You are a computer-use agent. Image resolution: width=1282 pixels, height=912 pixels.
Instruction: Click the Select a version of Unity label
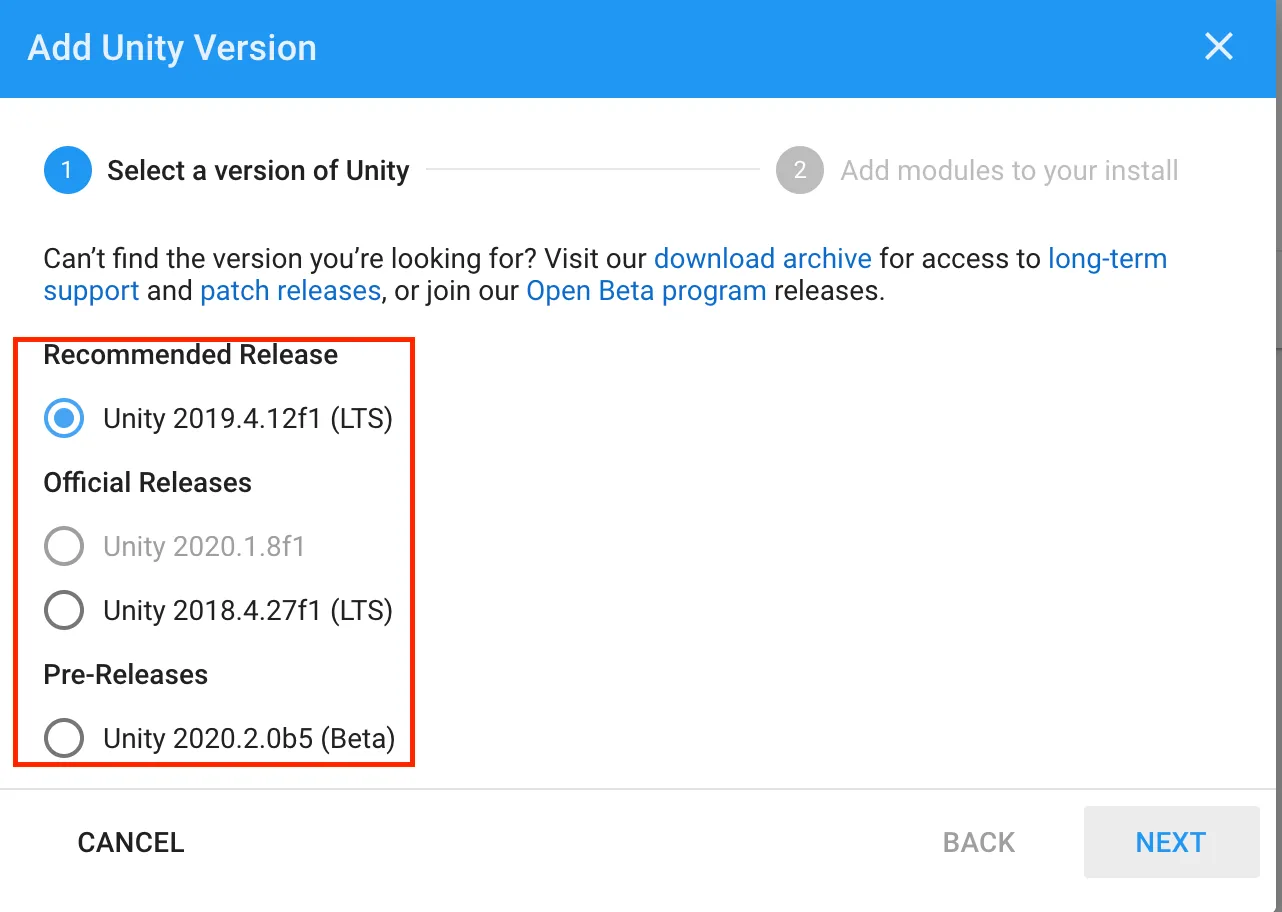pos(258,170)
